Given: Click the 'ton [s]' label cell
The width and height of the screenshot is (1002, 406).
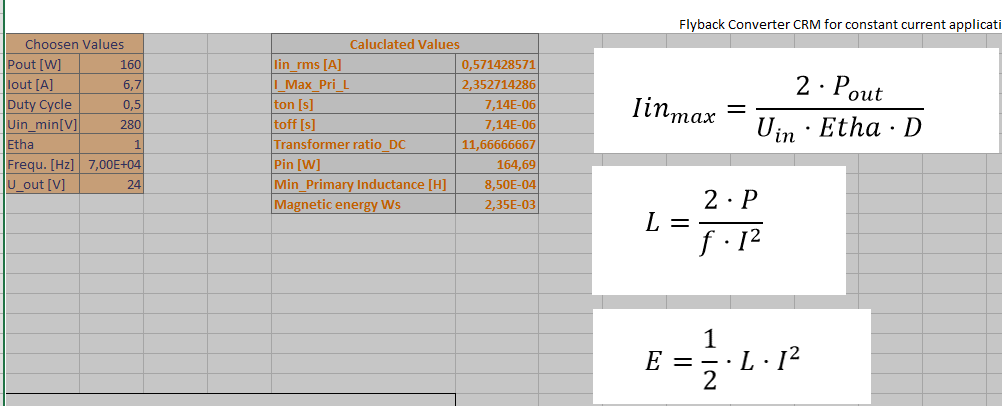Looking at the screenshot, I should pyautogui.click(x=364, y=104).
